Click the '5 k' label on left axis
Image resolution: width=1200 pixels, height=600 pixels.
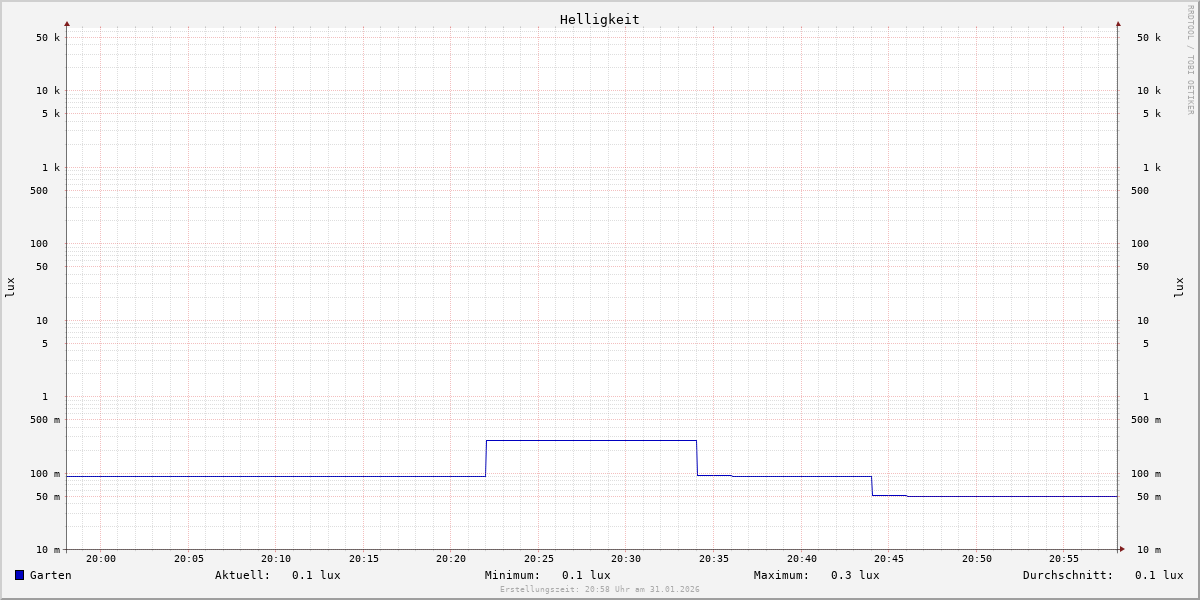pyautogui.click(x=51, y=114)
